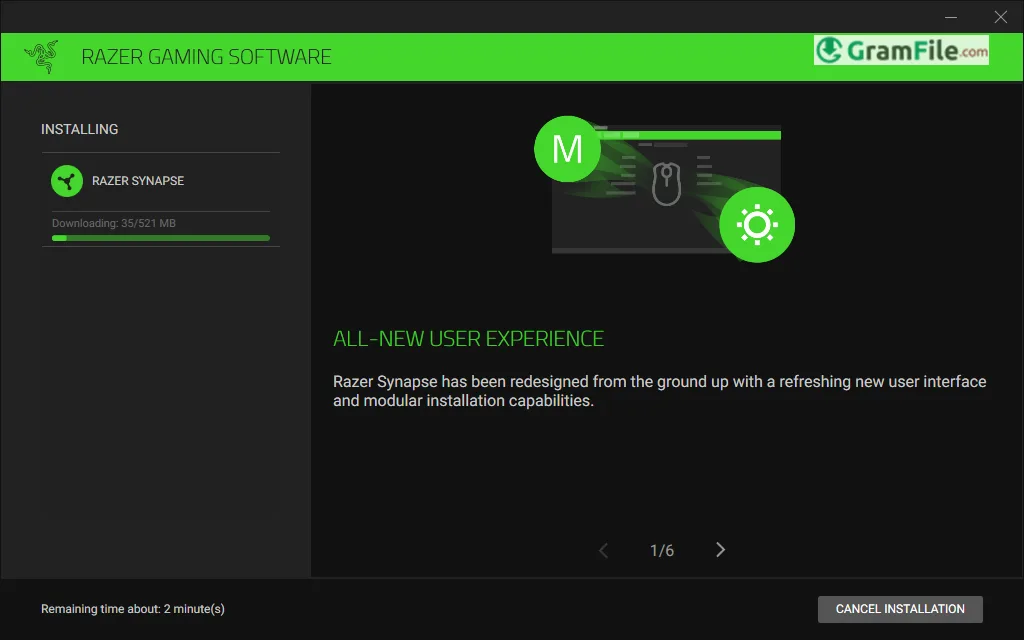Click the 'RAZER GAMING SOFTWARE' title
The height and width of the screenshot is (640, 1024).
pyautogui.click(x=206, y=57)
